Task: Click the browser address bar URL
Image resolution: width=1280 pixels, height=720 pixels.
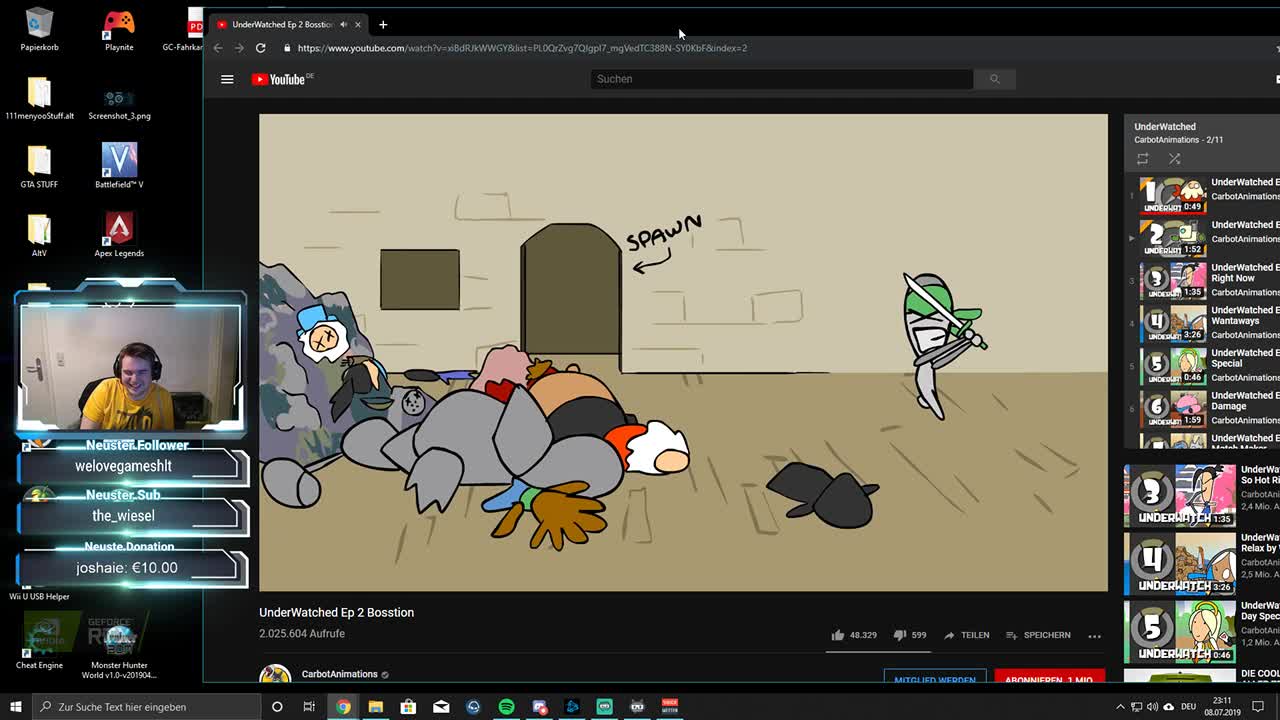Action: (x=522, y=48)
